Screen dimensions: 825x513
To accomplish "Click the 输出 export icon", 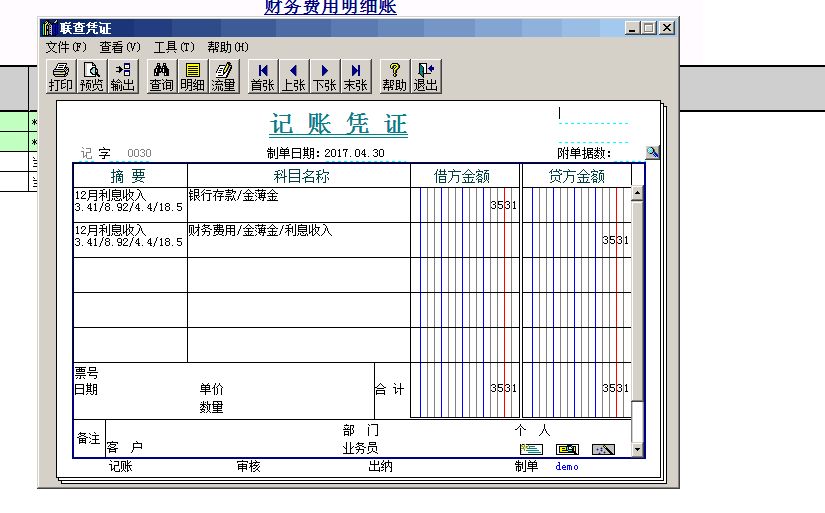I will tap(123, 77).
